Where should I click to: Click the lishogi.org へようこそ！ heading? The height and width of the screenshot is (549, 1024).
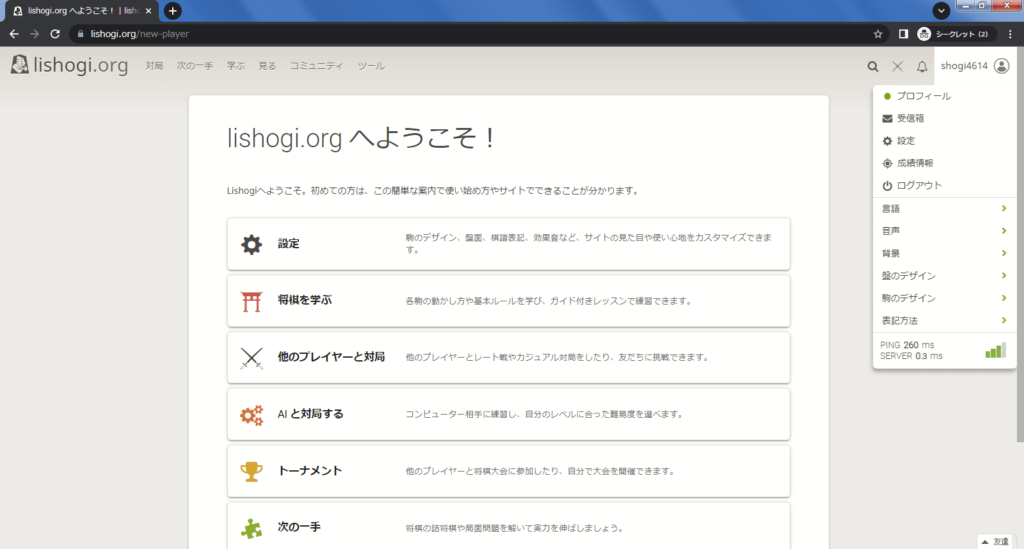(x=362, y=138)
